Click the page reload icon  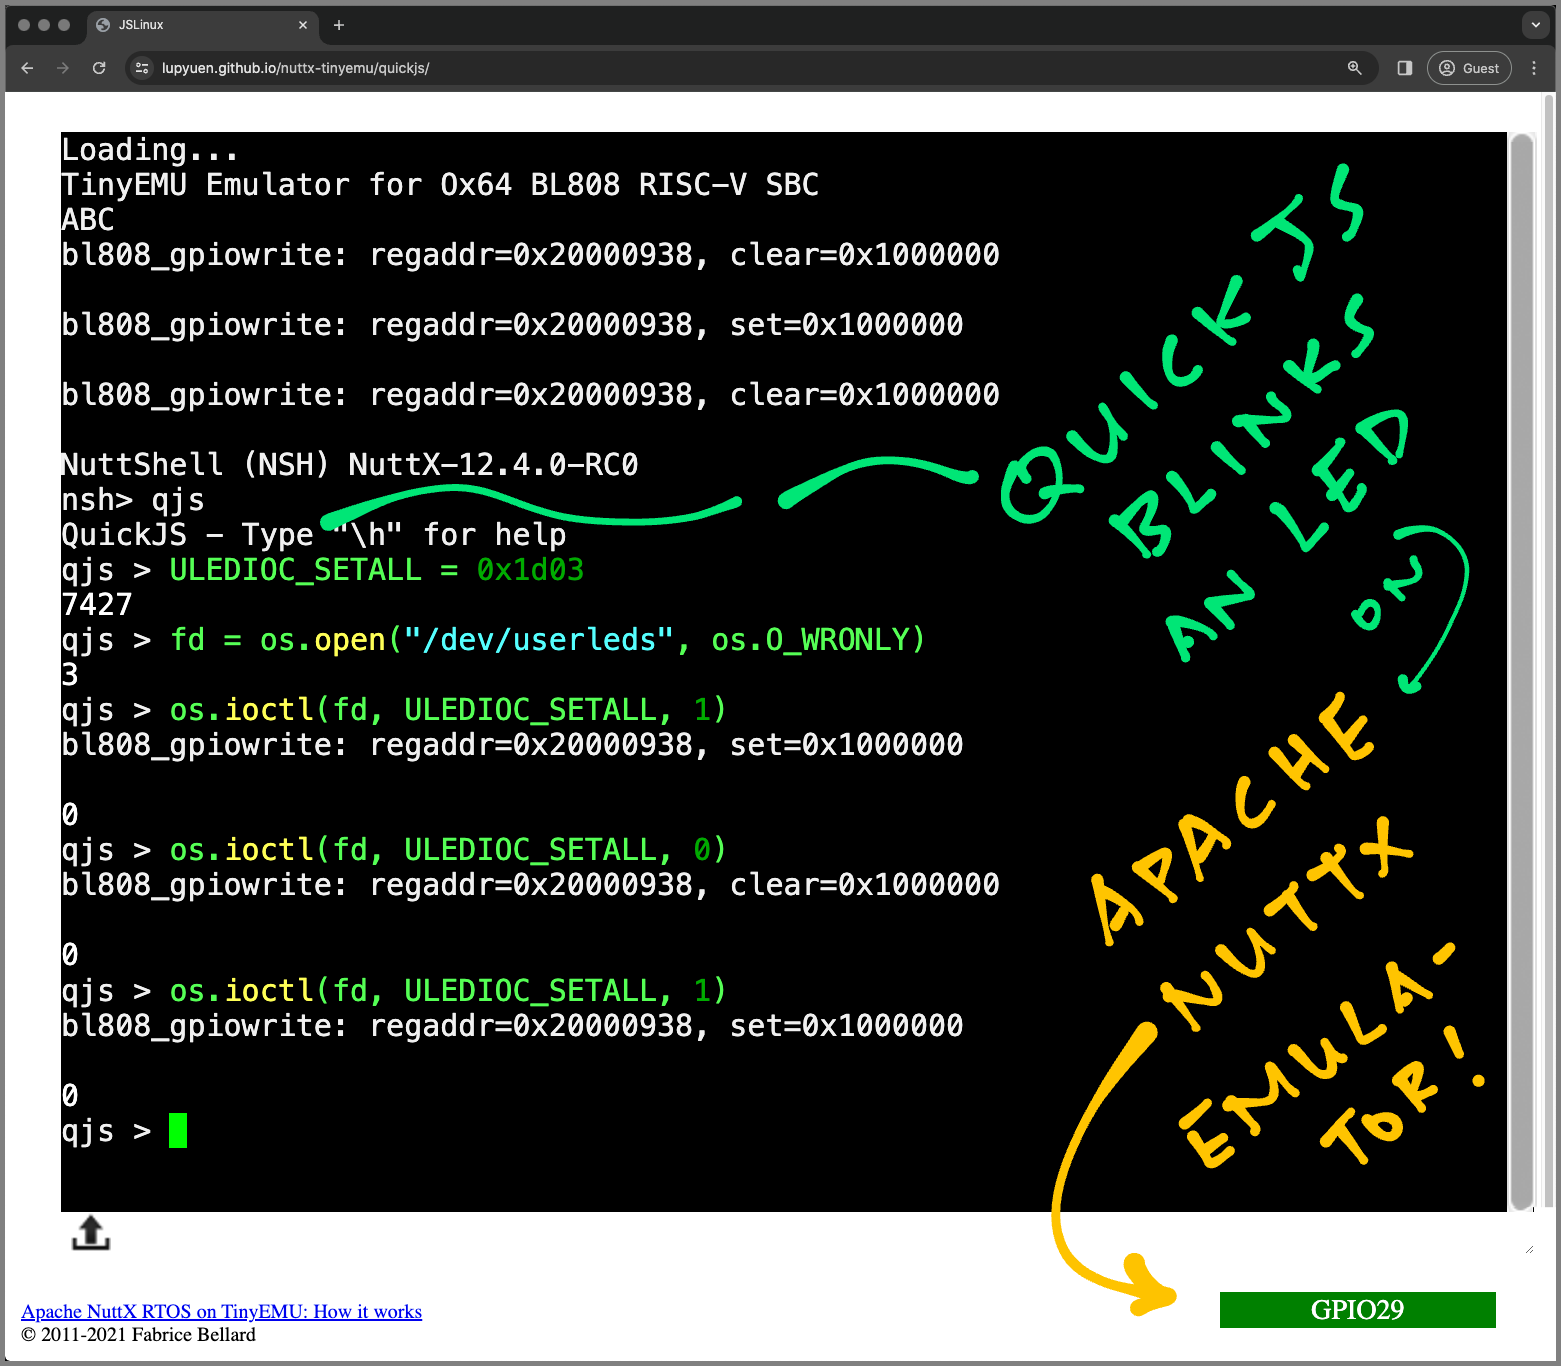pyautogui.click(x=98, y=68)
